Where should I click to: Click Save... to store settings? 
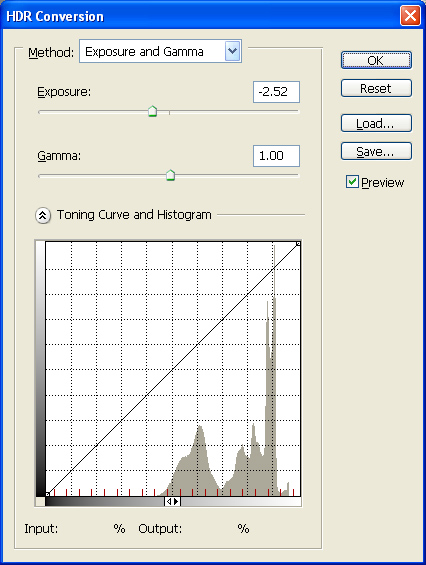(376, 151)
